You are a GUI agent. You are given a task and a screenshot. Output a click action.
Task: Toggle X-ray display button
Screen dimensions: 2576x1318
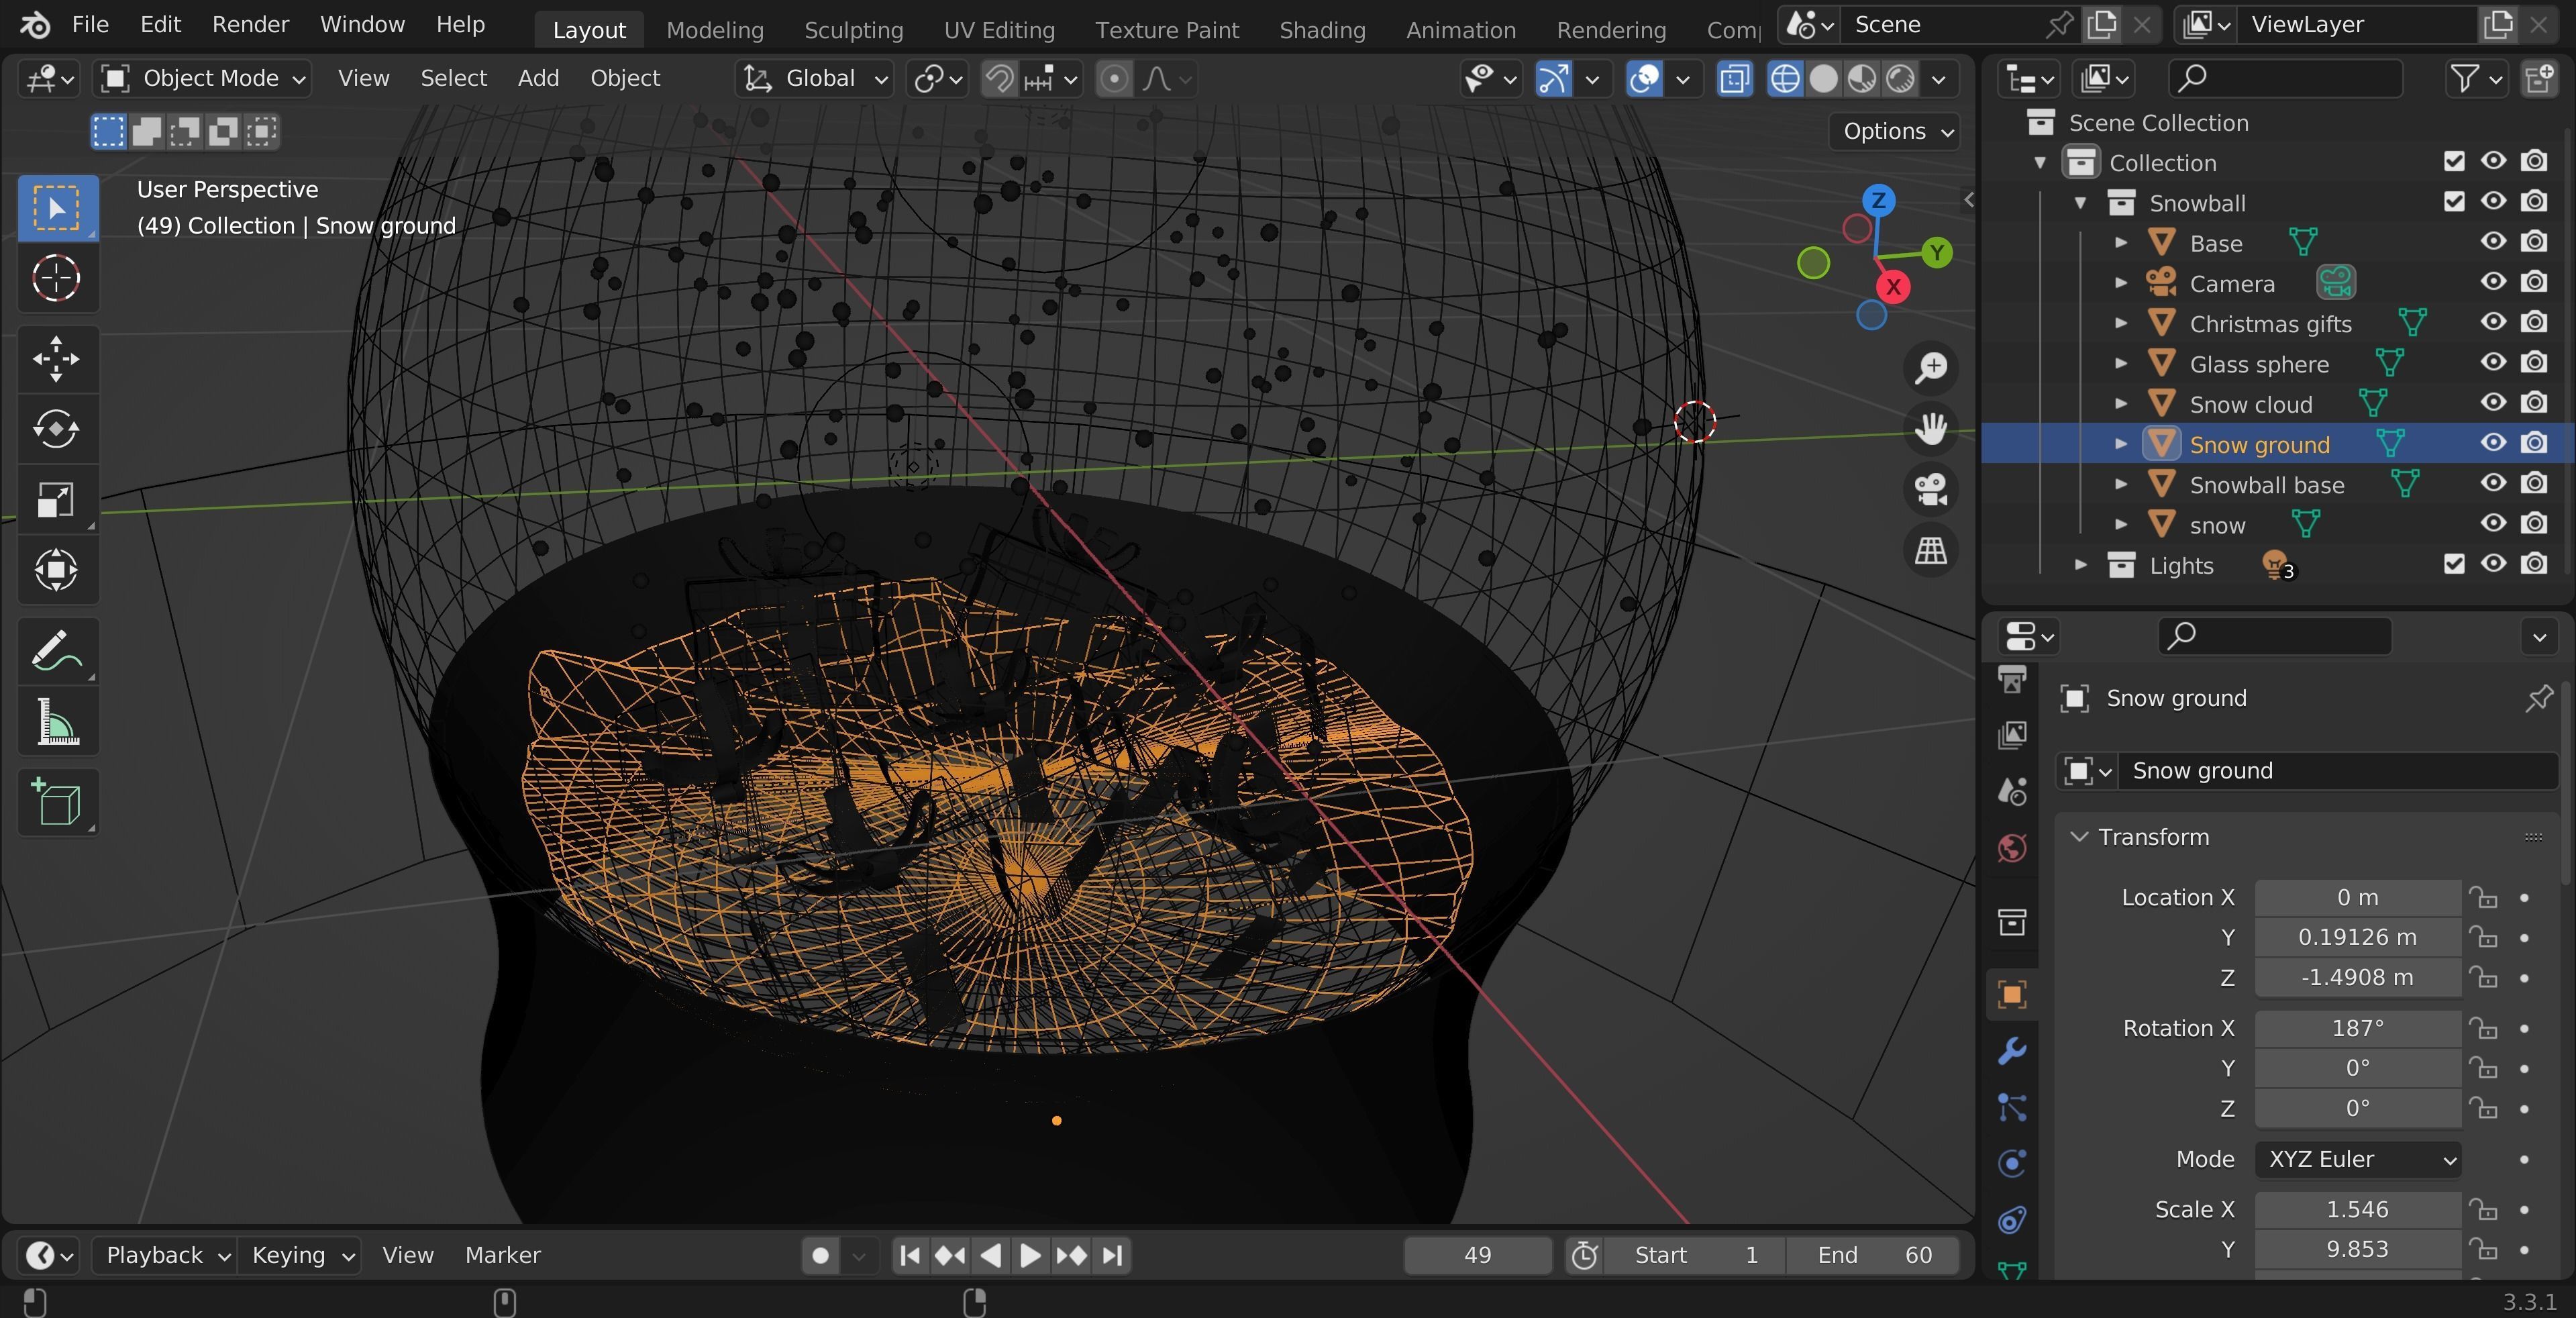[x=1735, y=78]
